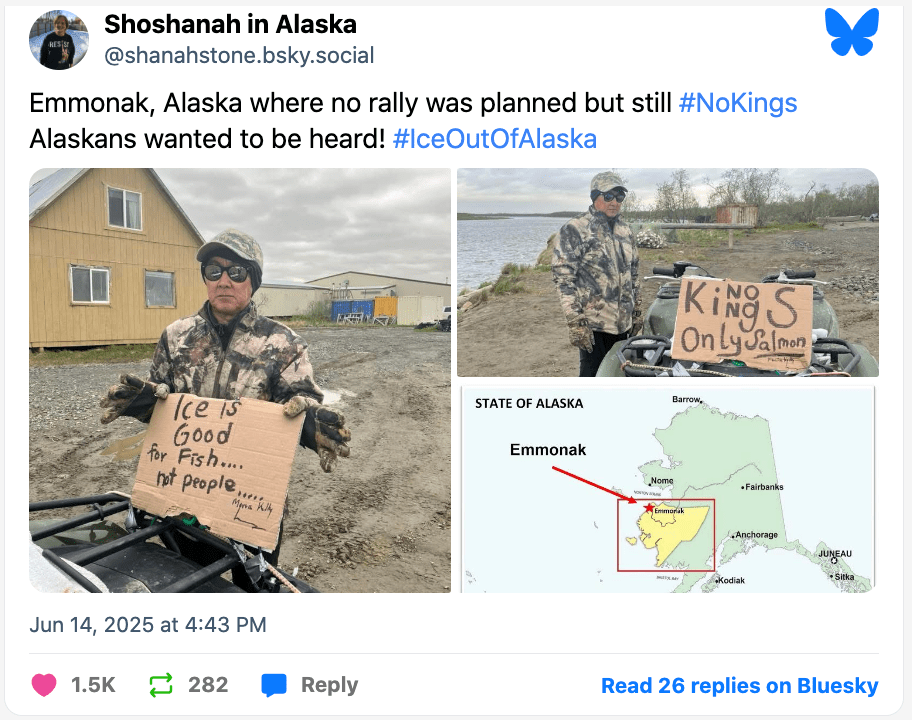Viewport: 912px width, 720px height.
Task: Click the blue reply speech bubble icon
Action: (274, 685)
